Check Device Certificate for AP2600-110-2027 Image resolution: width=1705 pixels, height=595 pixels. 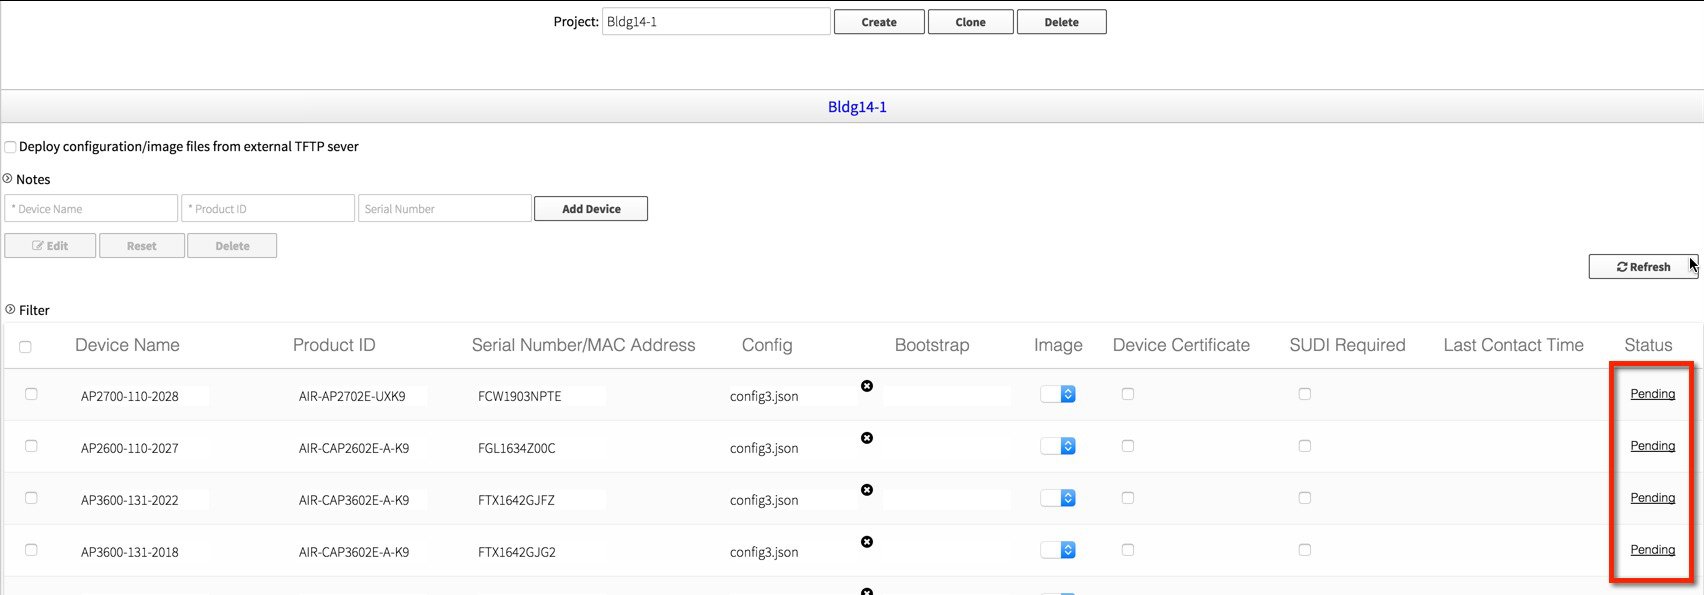click(x=1128, y=446)
